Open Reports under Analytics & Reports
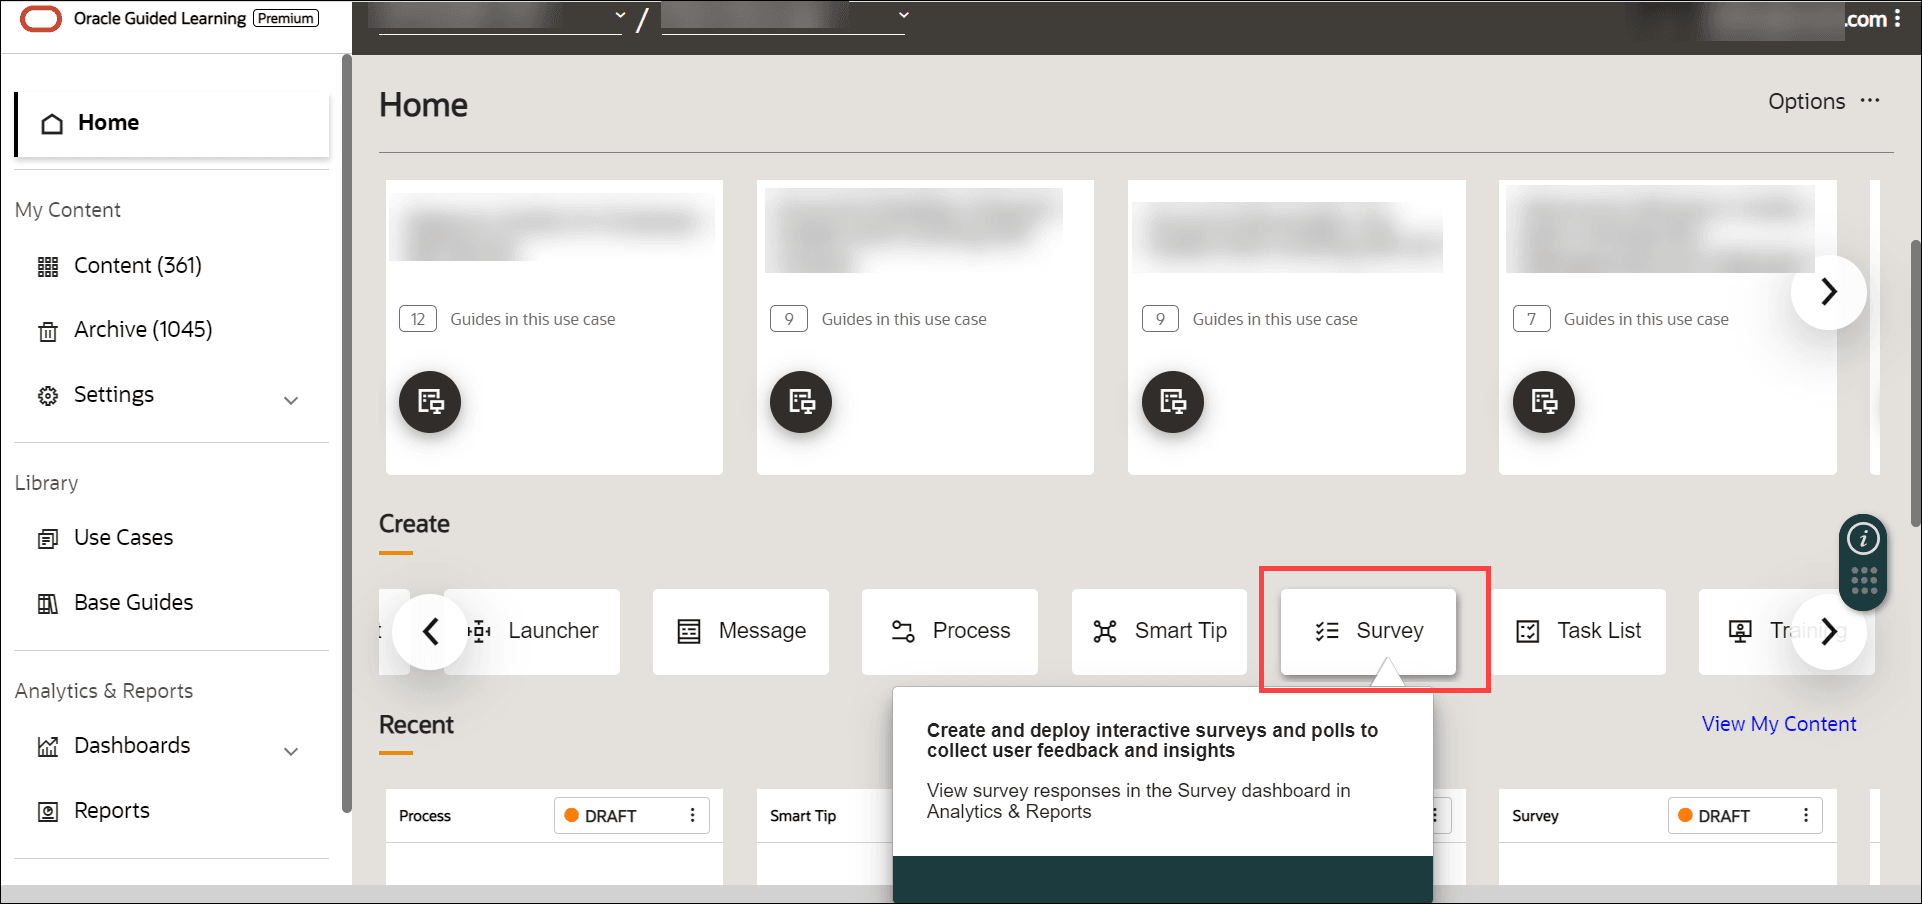This screenshot has height=904, width=1922. pos(112,811)
